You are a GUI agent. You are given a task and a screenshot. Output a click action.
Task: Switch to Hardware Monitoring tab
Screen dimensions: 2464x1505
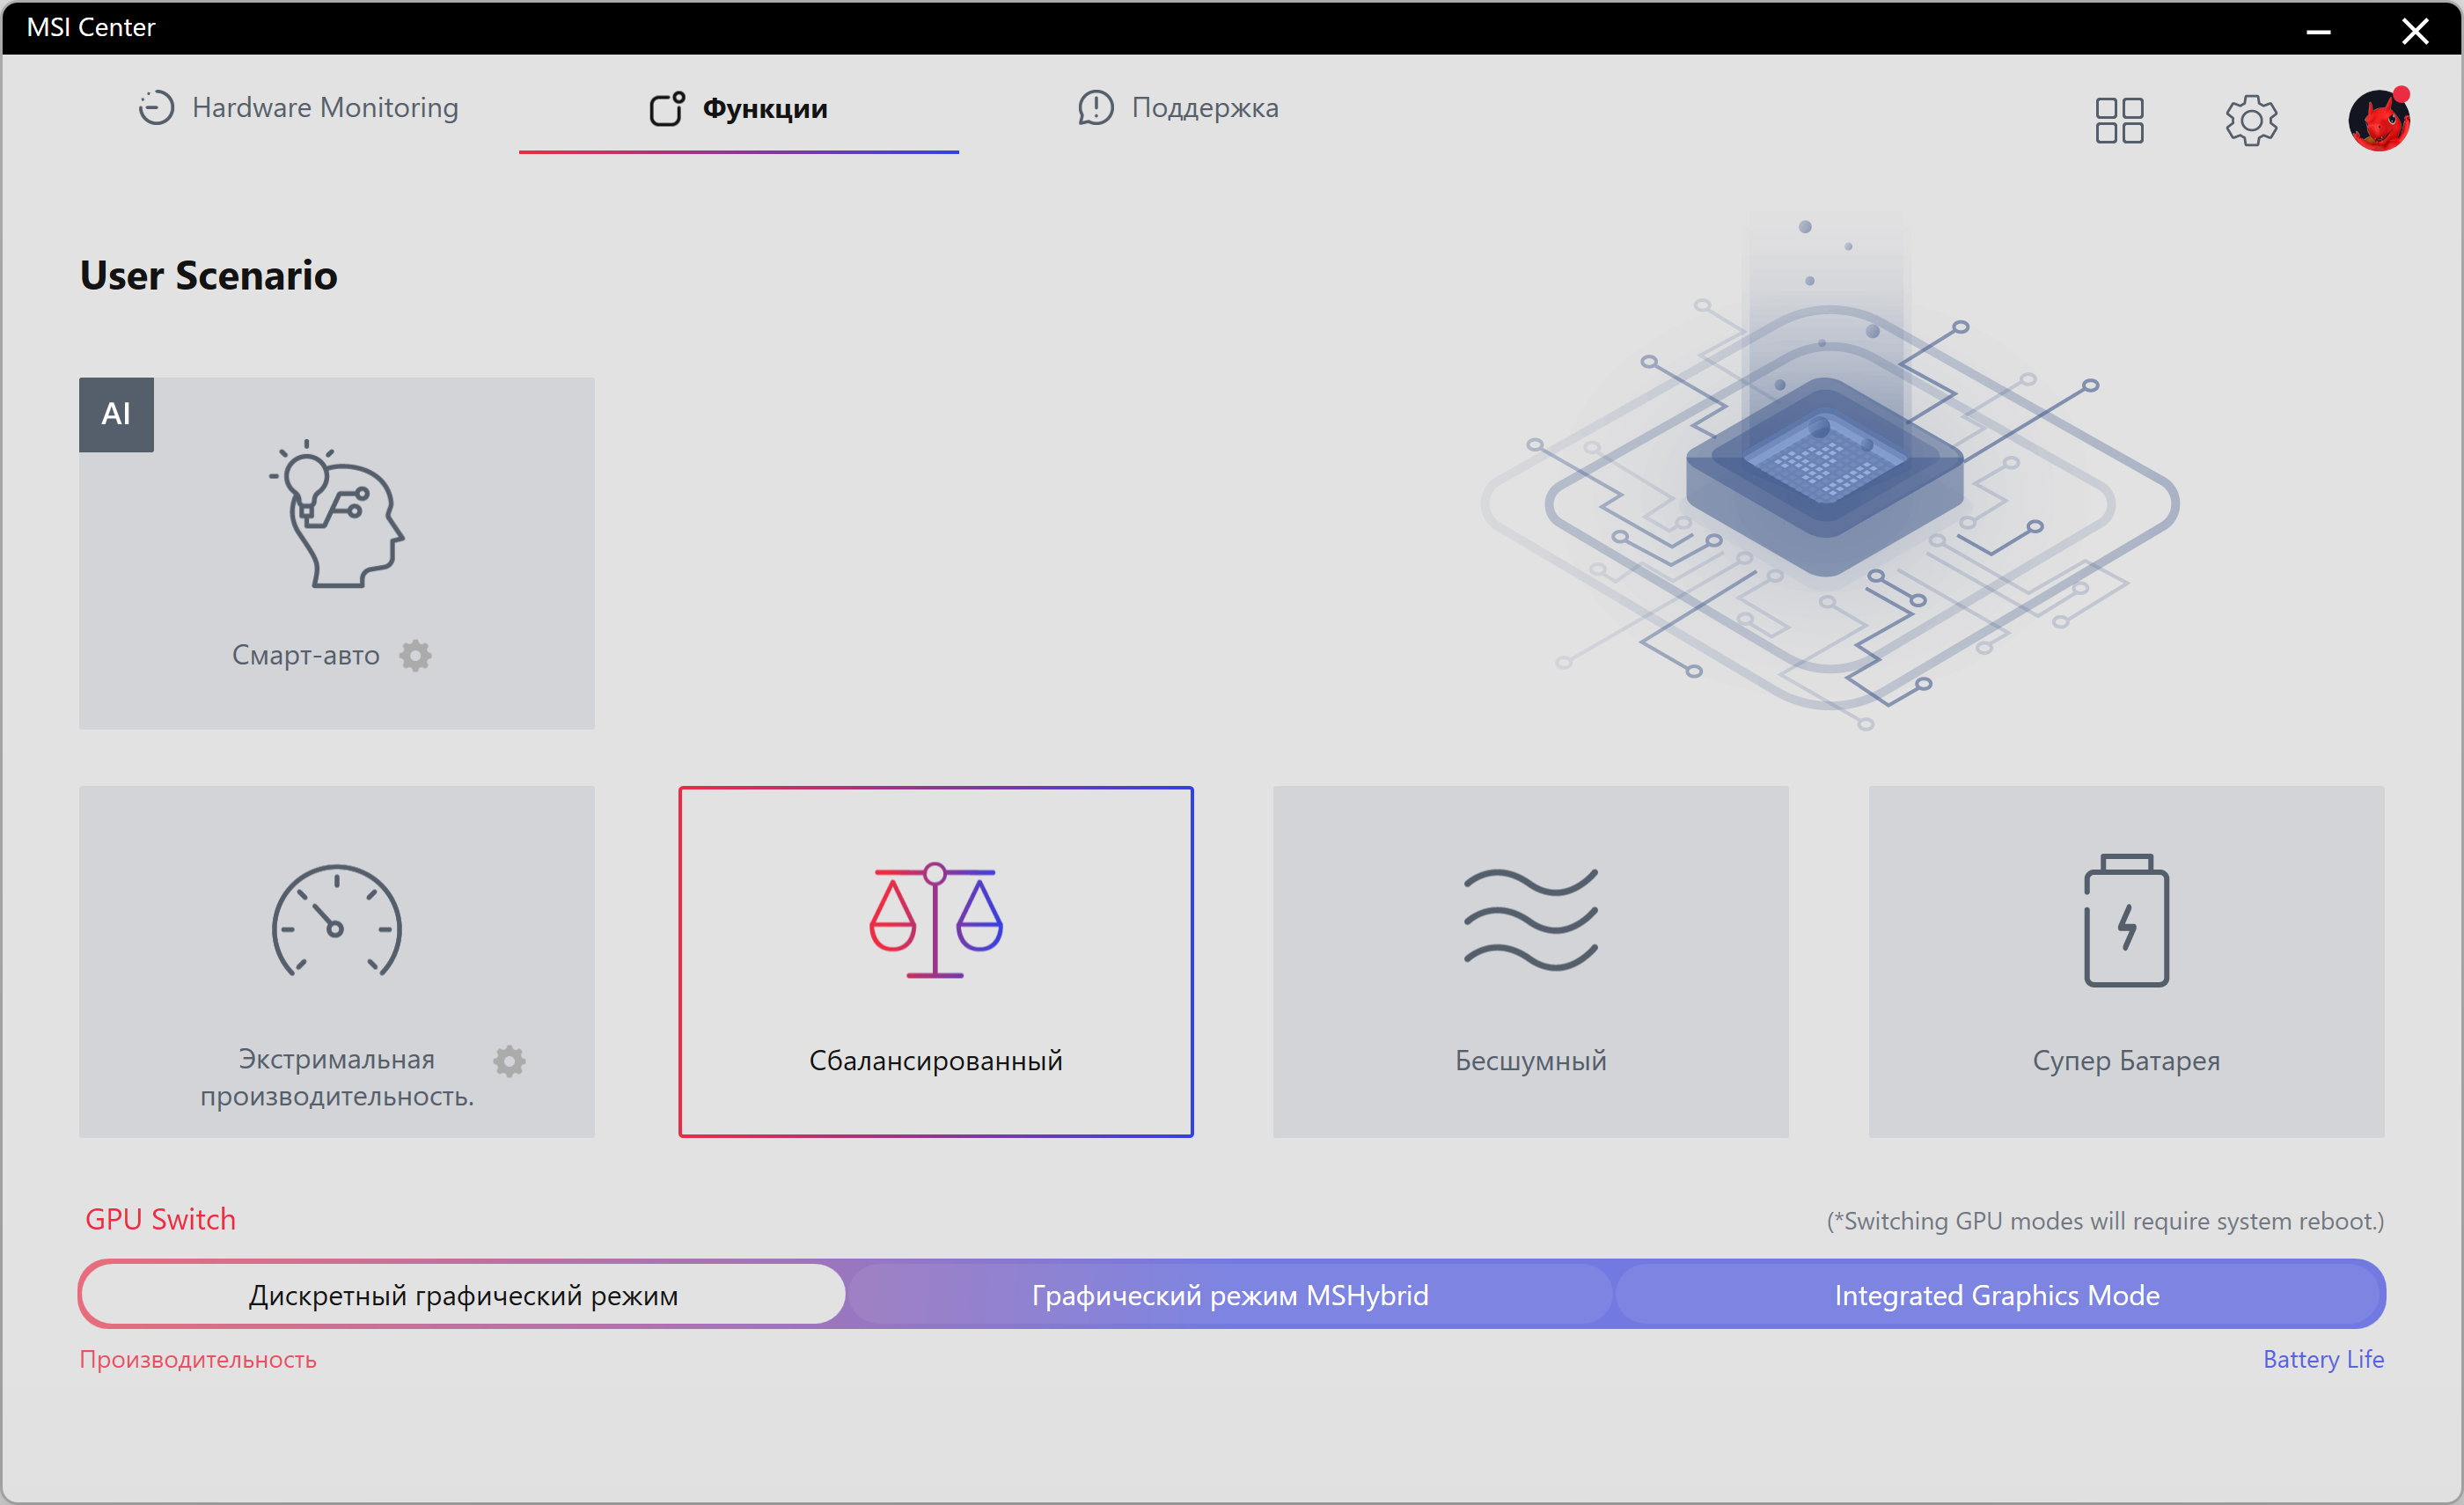(298, 108)
